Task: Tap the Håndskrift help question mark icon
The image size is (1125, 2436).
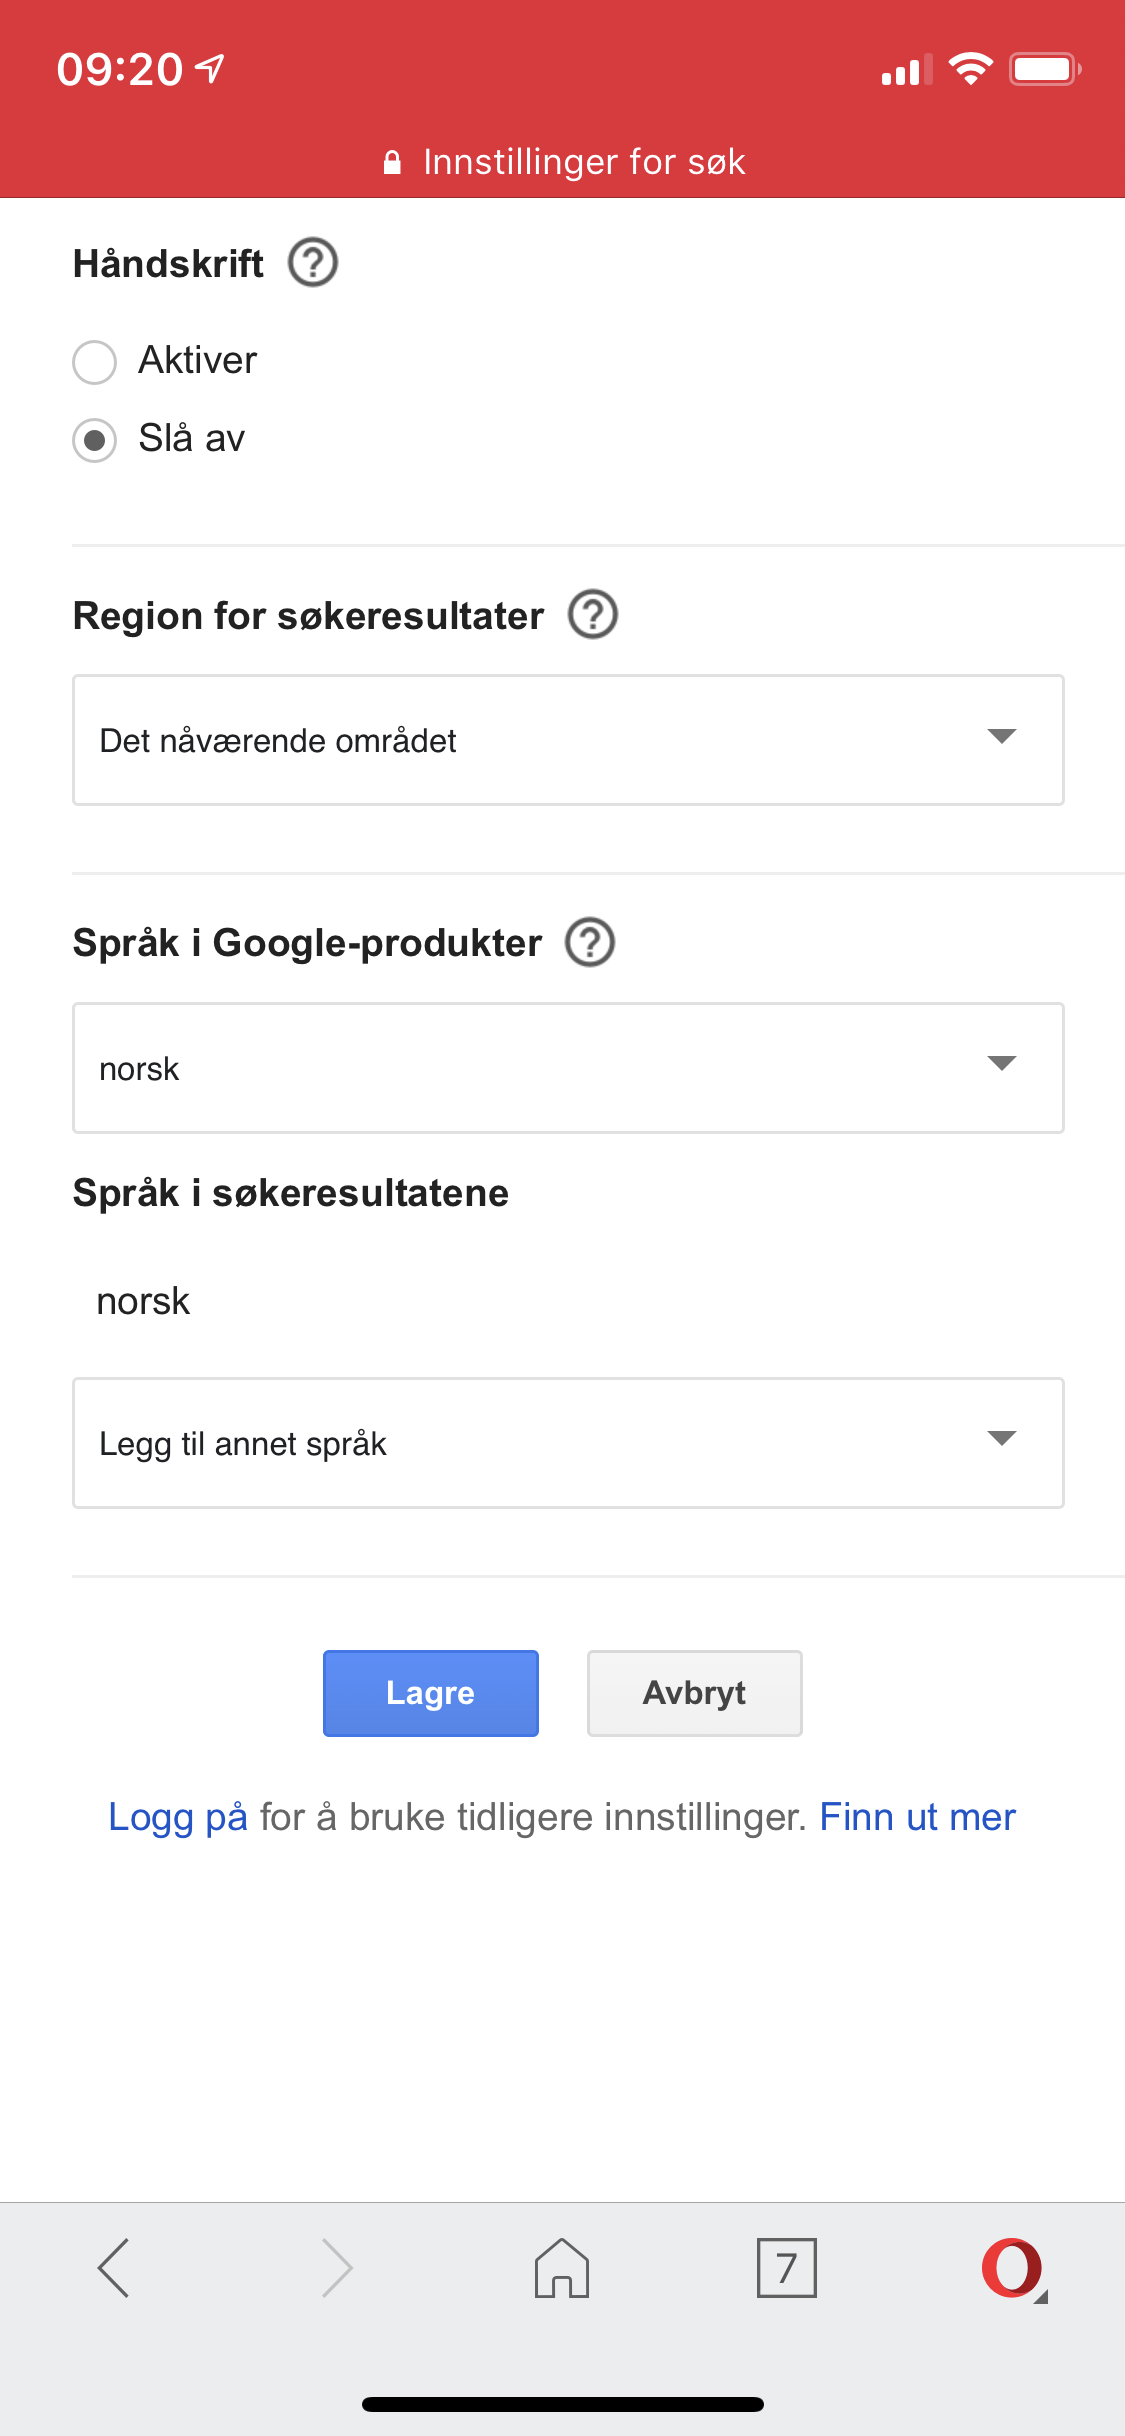Action: [313, 263]
